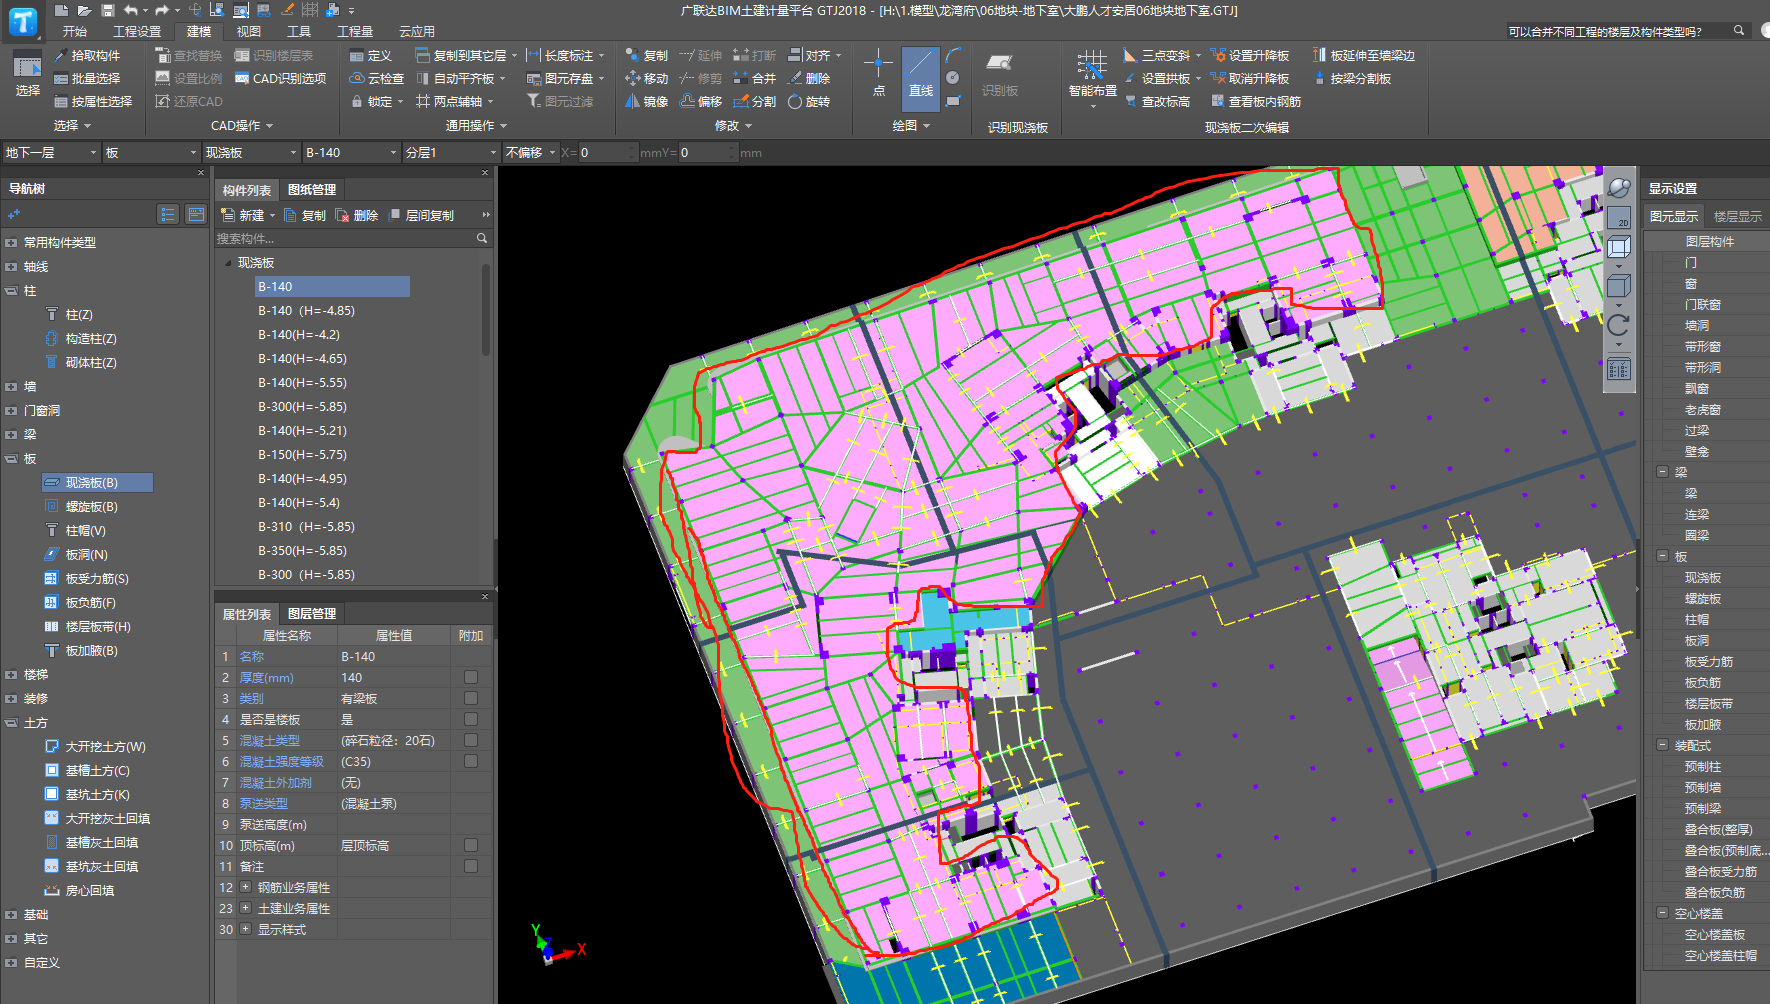The height and width of the screenshot is (1004, 1770).
Task: Select 板受力筋(S) in navigation tree
Action: 97,579
